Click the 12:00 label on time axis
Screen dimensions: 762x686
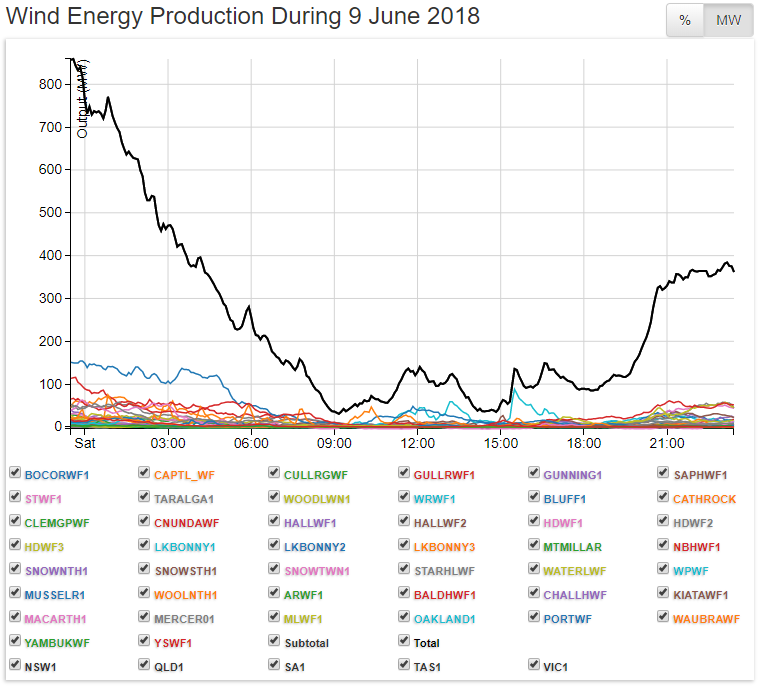tap(417, 443)
